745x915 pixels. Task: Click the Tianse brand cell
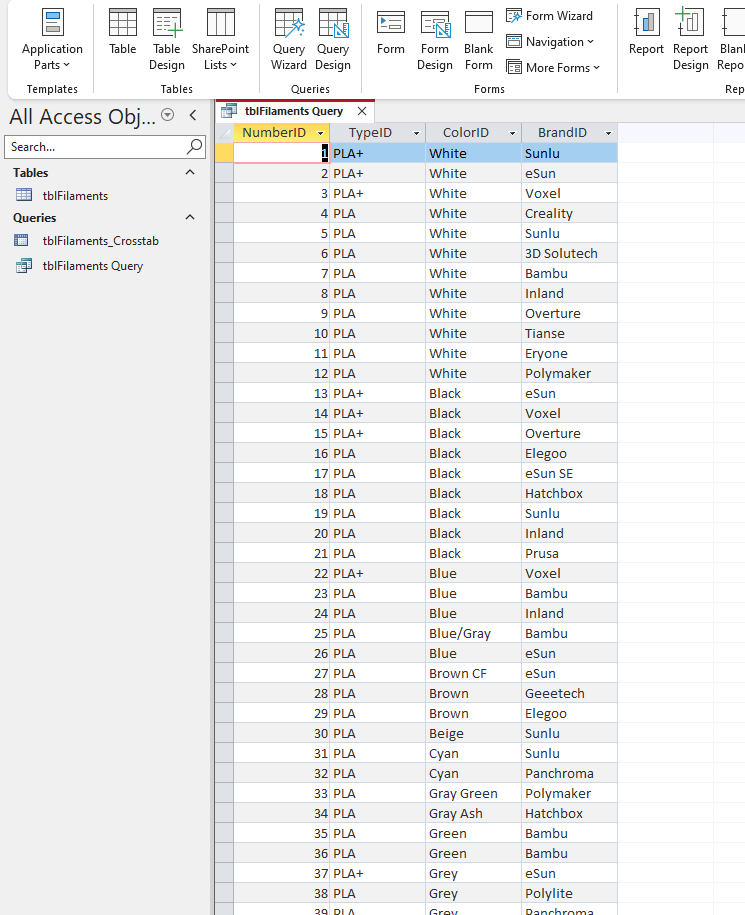(569, 333)
